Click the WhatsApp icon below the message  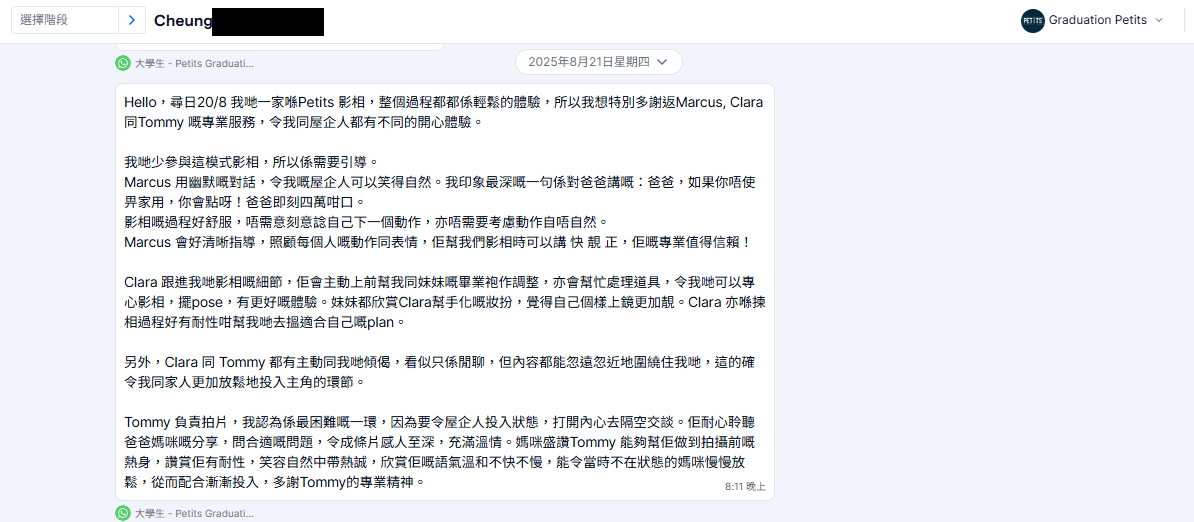click(x=123, y=513)
